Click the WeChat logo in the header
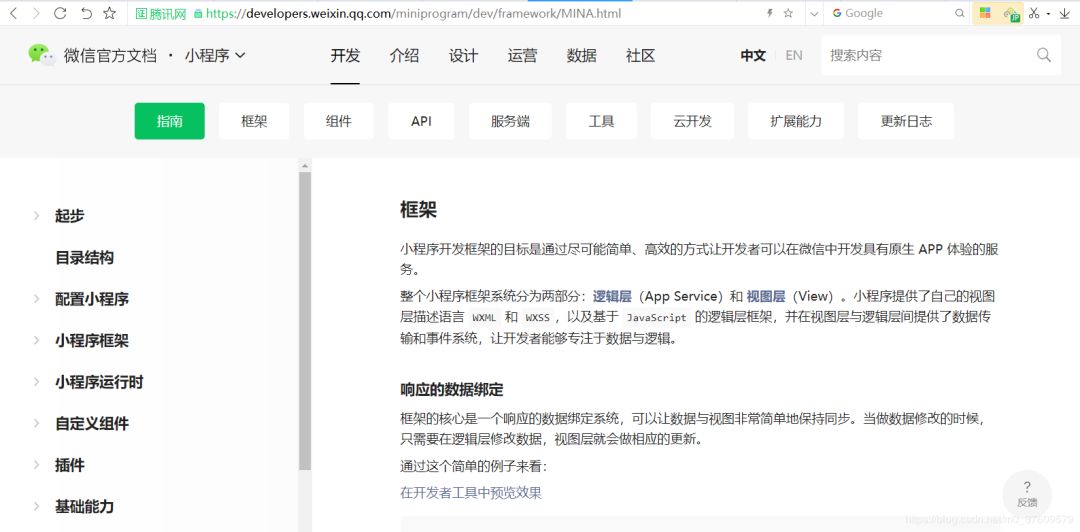1080x532 pixels. 41,55
